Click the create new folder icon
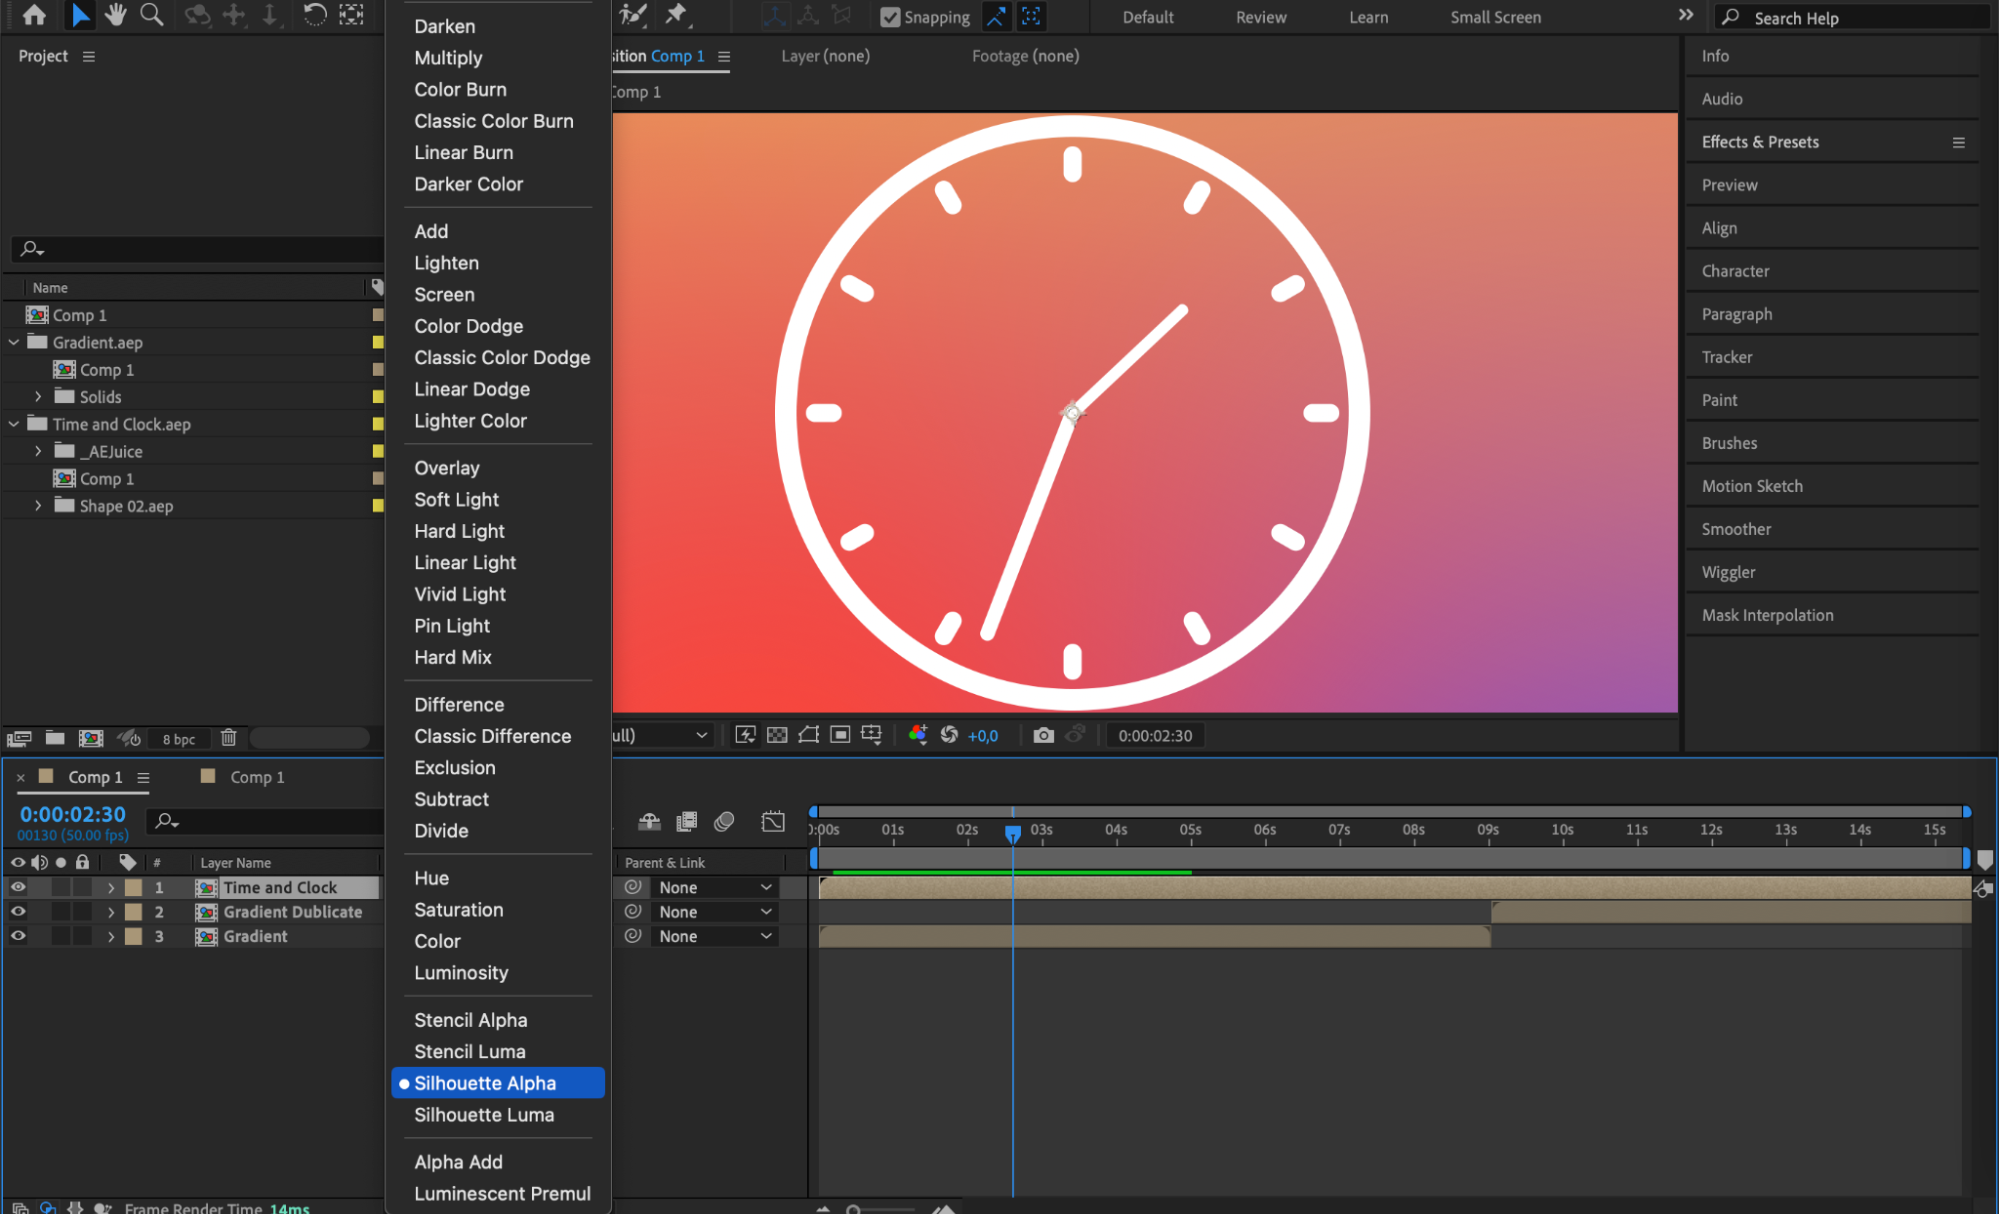The width and height of the screenshot is (1999, 1215). tap(55, 738)
